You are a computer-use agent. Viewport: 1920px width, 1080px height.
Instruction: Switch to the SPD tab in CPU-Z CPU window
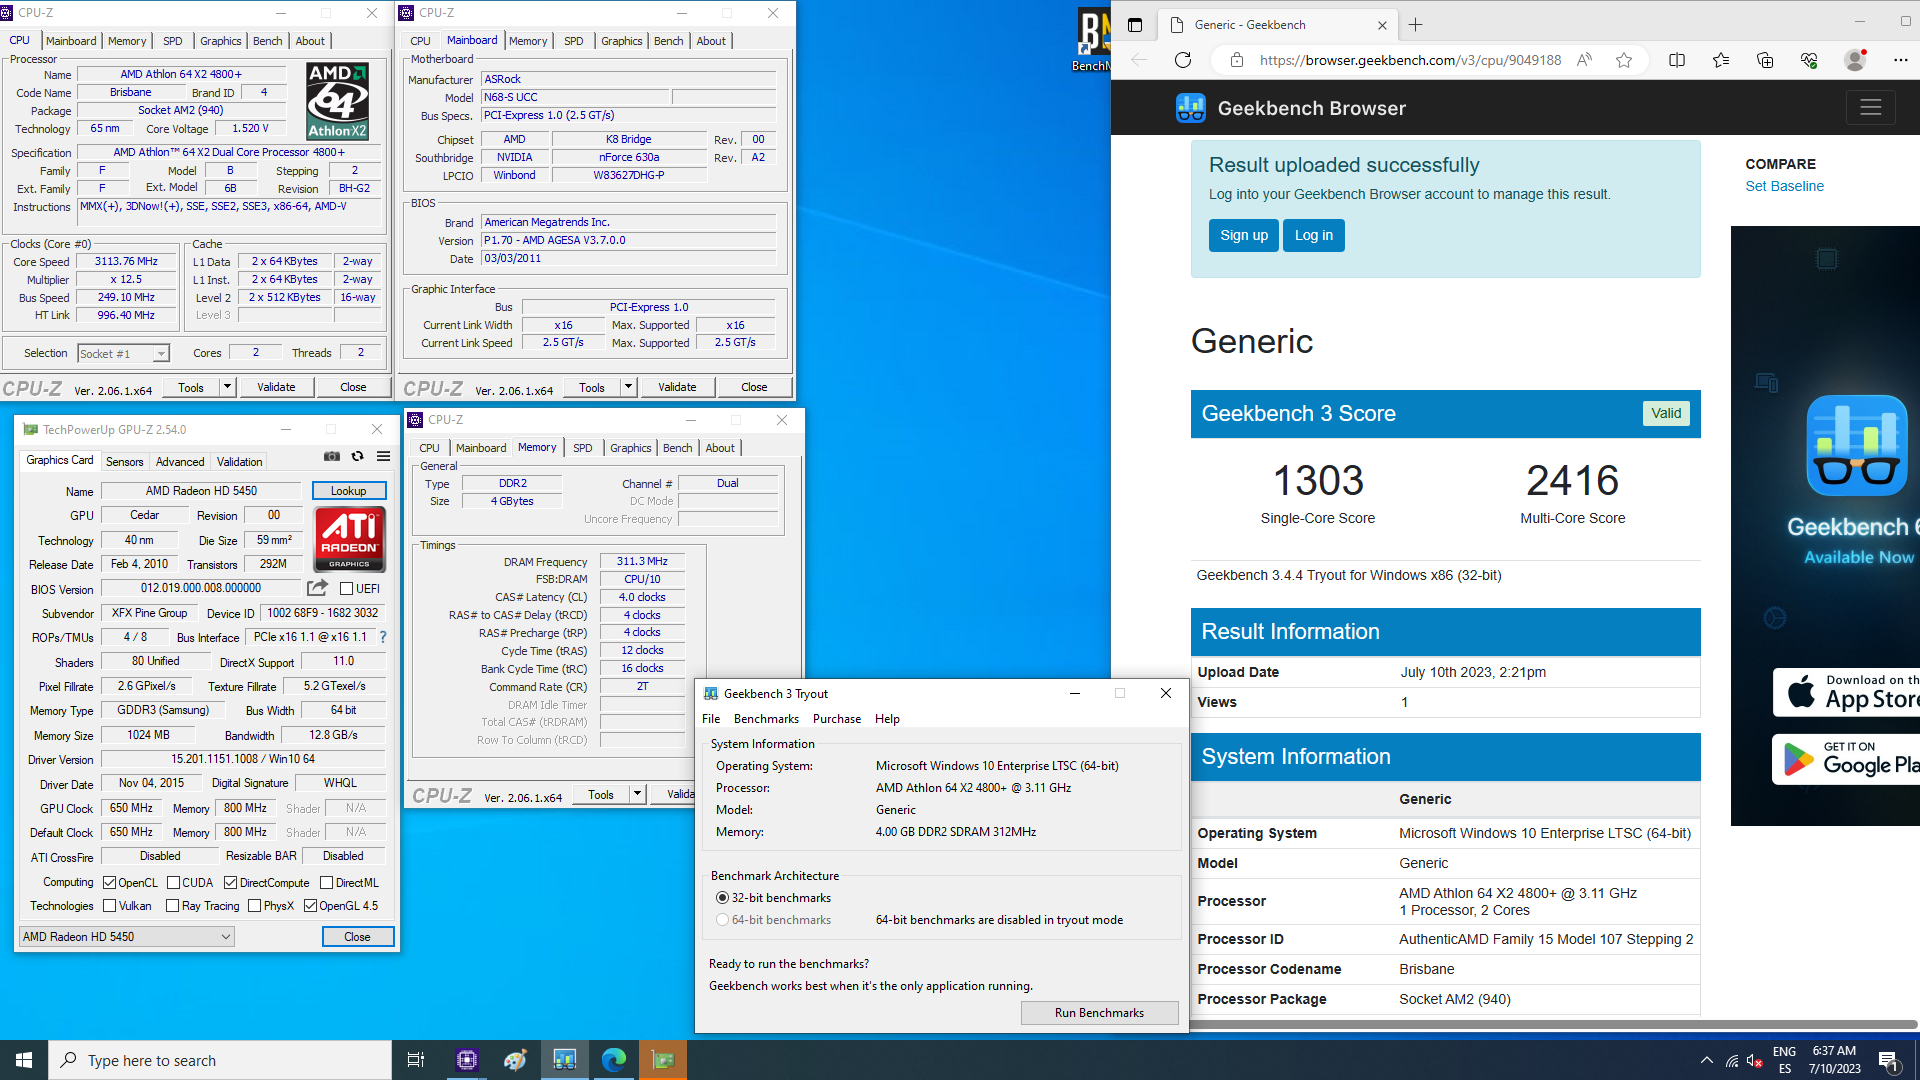(x=173, y=41)
